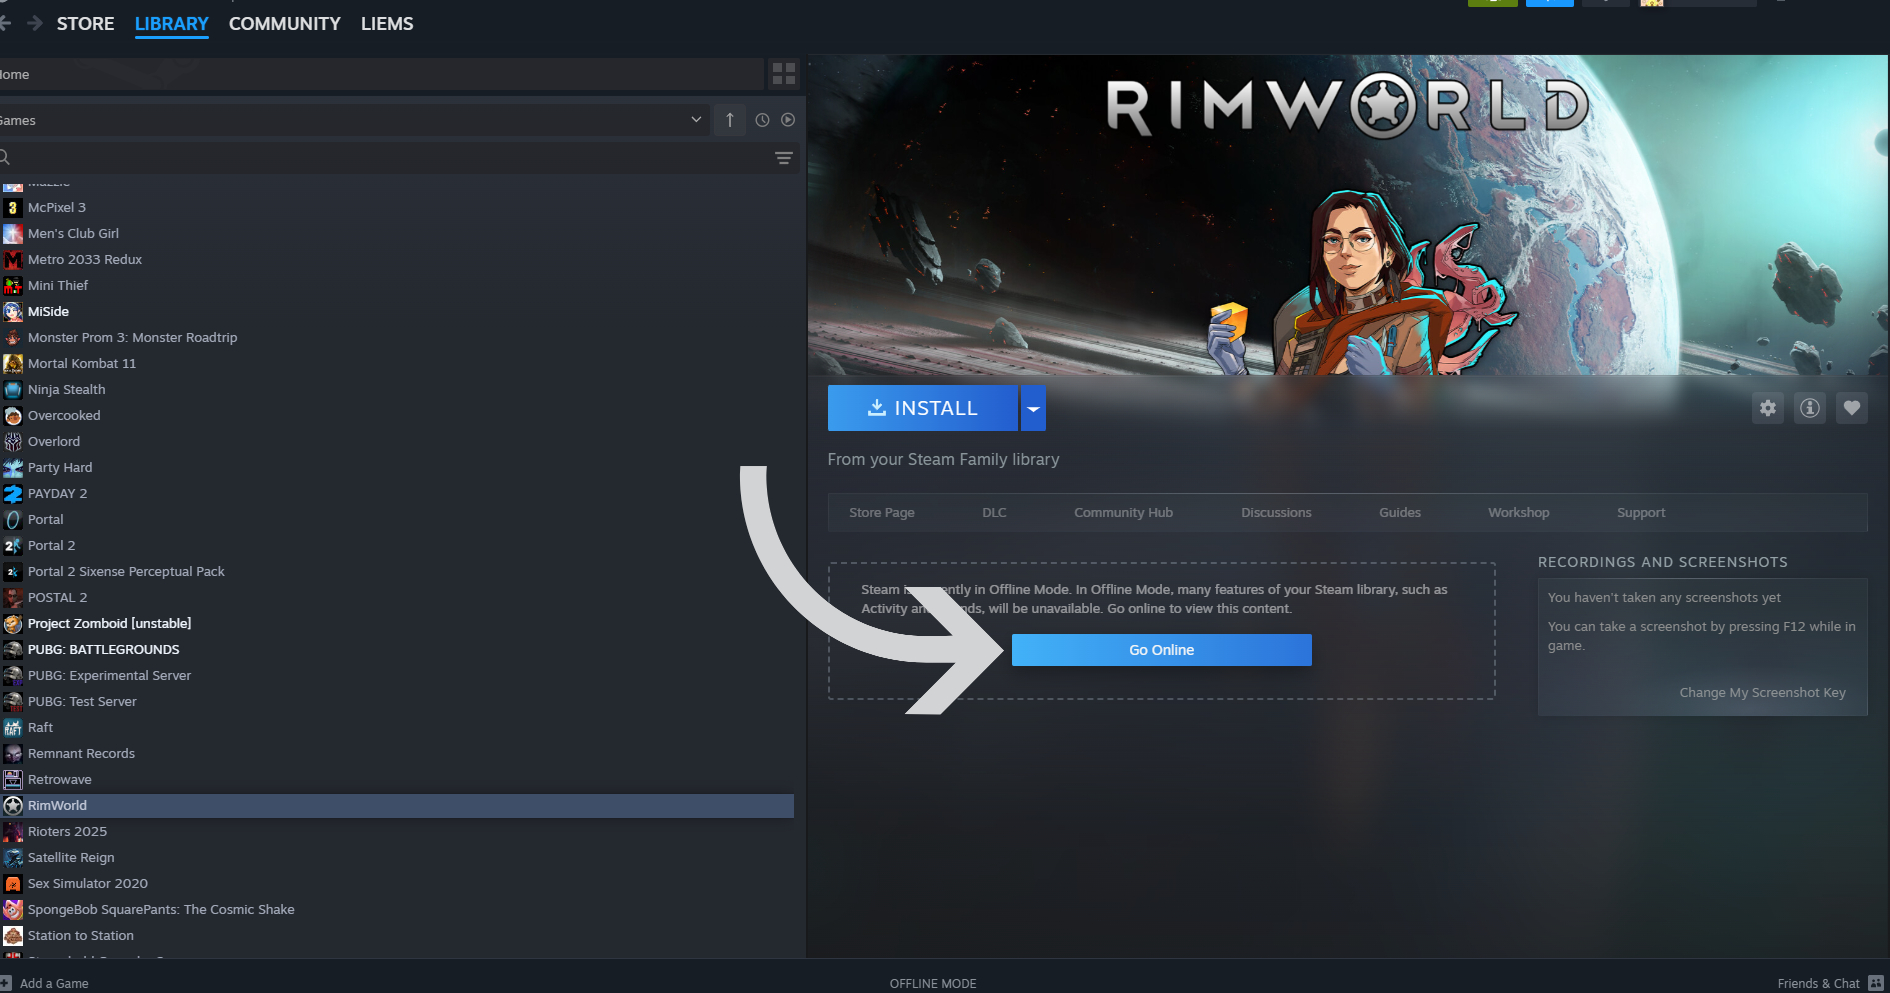Switch to the STORE tab
This screenshot has height=993, width=1890.
(x=85, y=23)
